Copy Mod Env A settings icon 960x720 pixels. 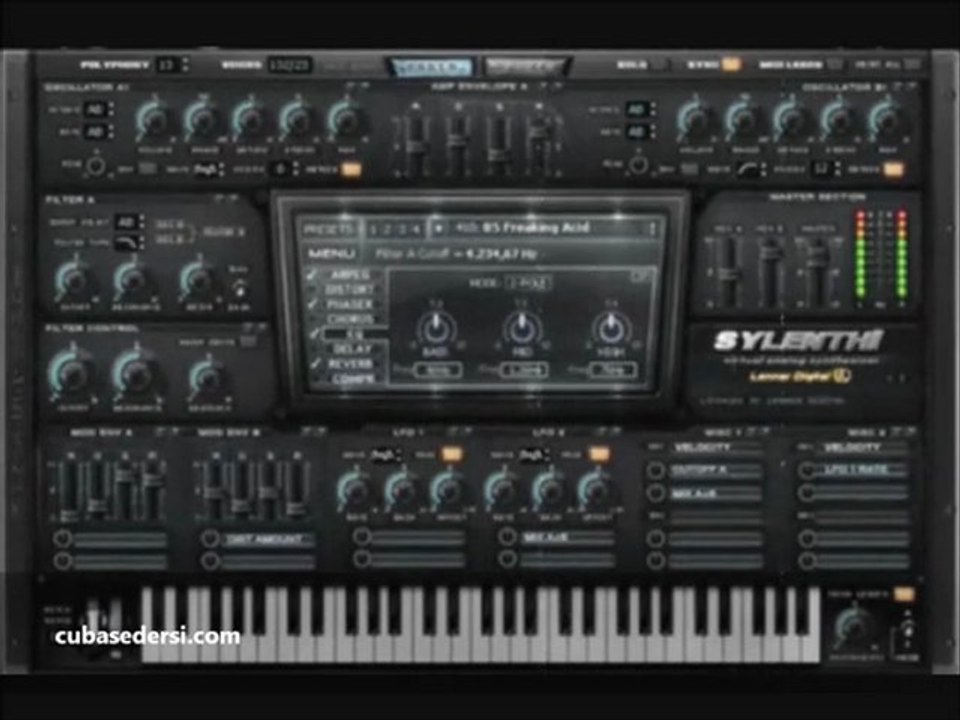pyautogui.click(x=160, y=432)
